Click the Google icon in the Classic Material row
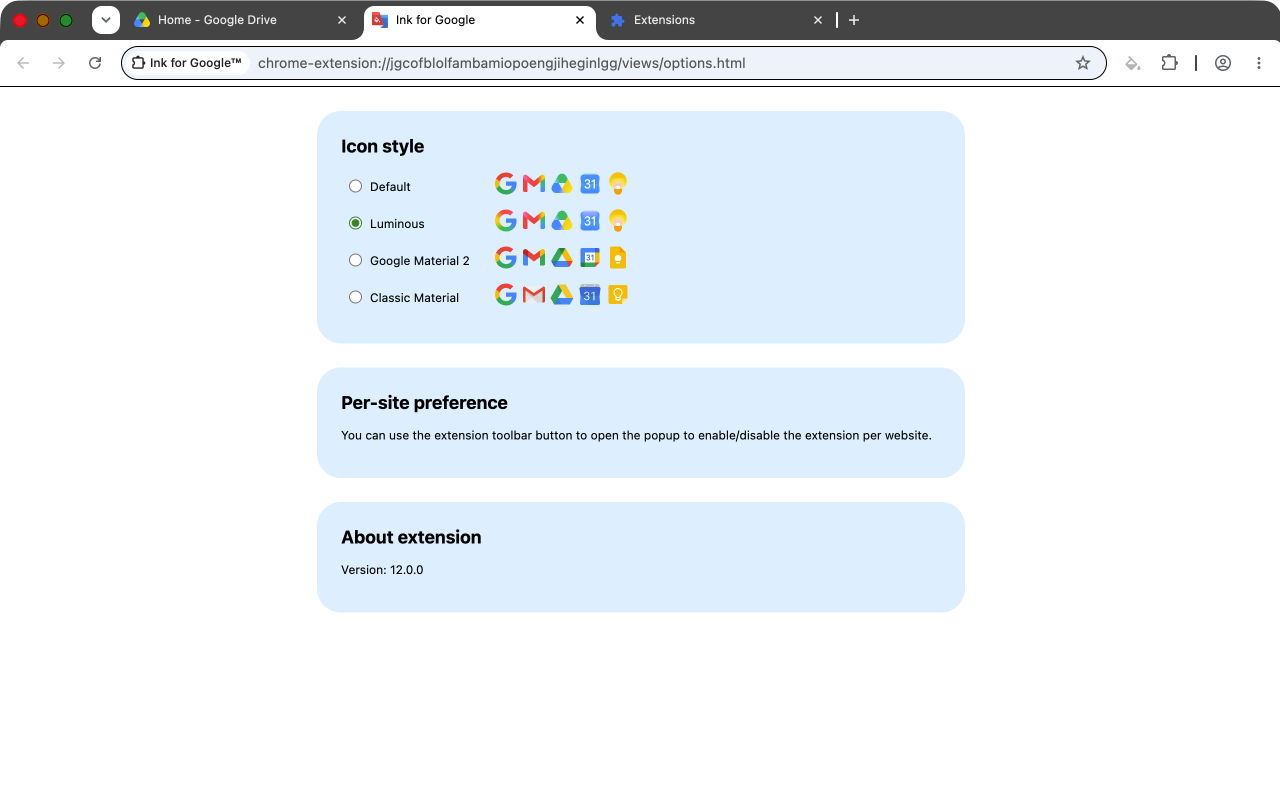This screenshot has width=1280, height=800. (506, 295)
